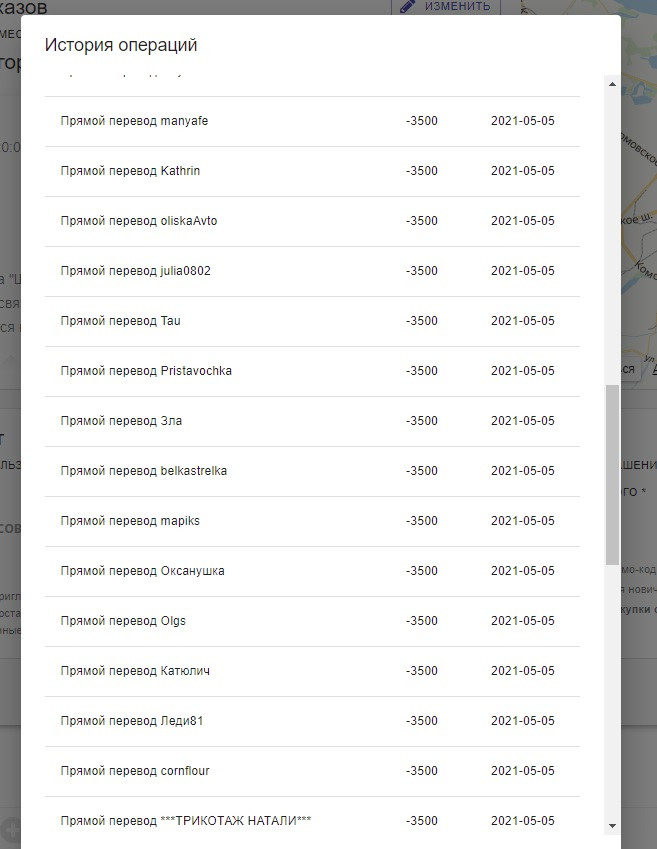Select the manyafe transfer row
This screenshot has height=849, width=657.
click(313, 121)
